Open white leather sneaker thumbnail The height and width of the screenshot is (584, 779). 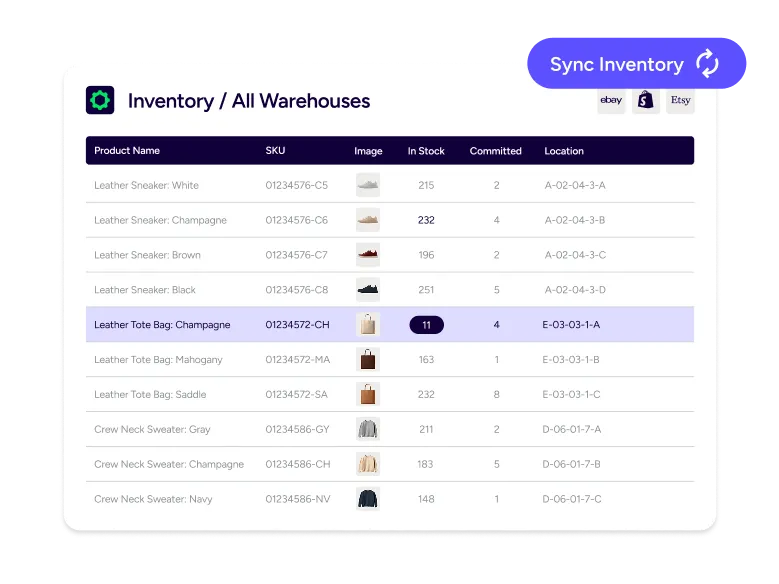[x=368, y=185]
